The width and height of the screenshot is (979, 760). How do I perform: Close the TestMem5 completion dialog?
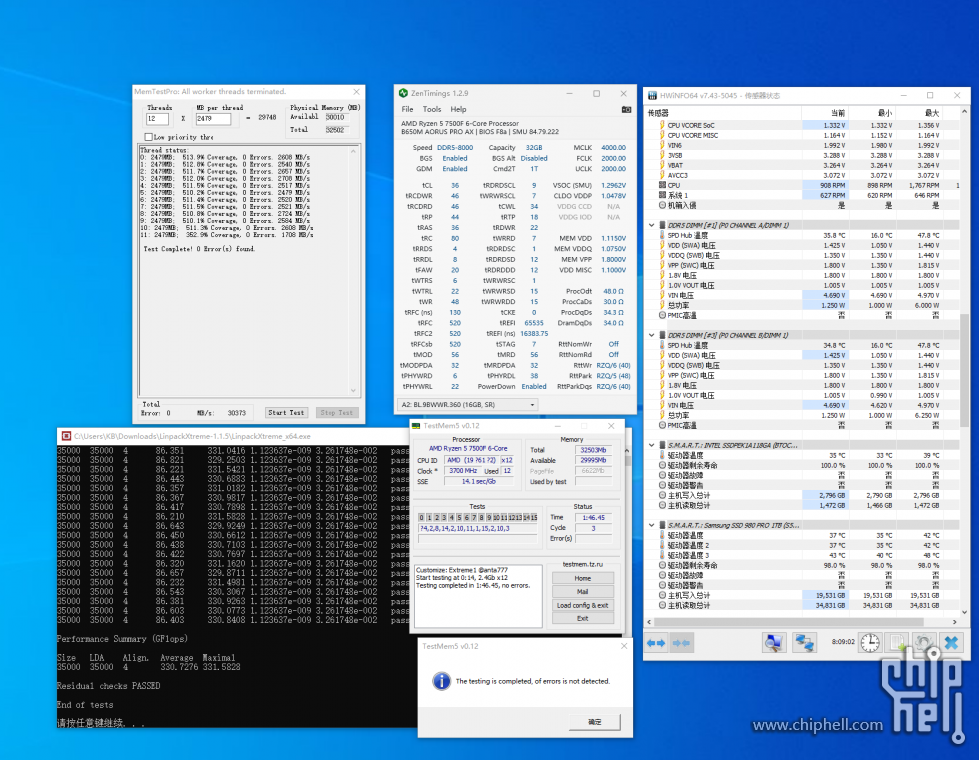point(624,646)
